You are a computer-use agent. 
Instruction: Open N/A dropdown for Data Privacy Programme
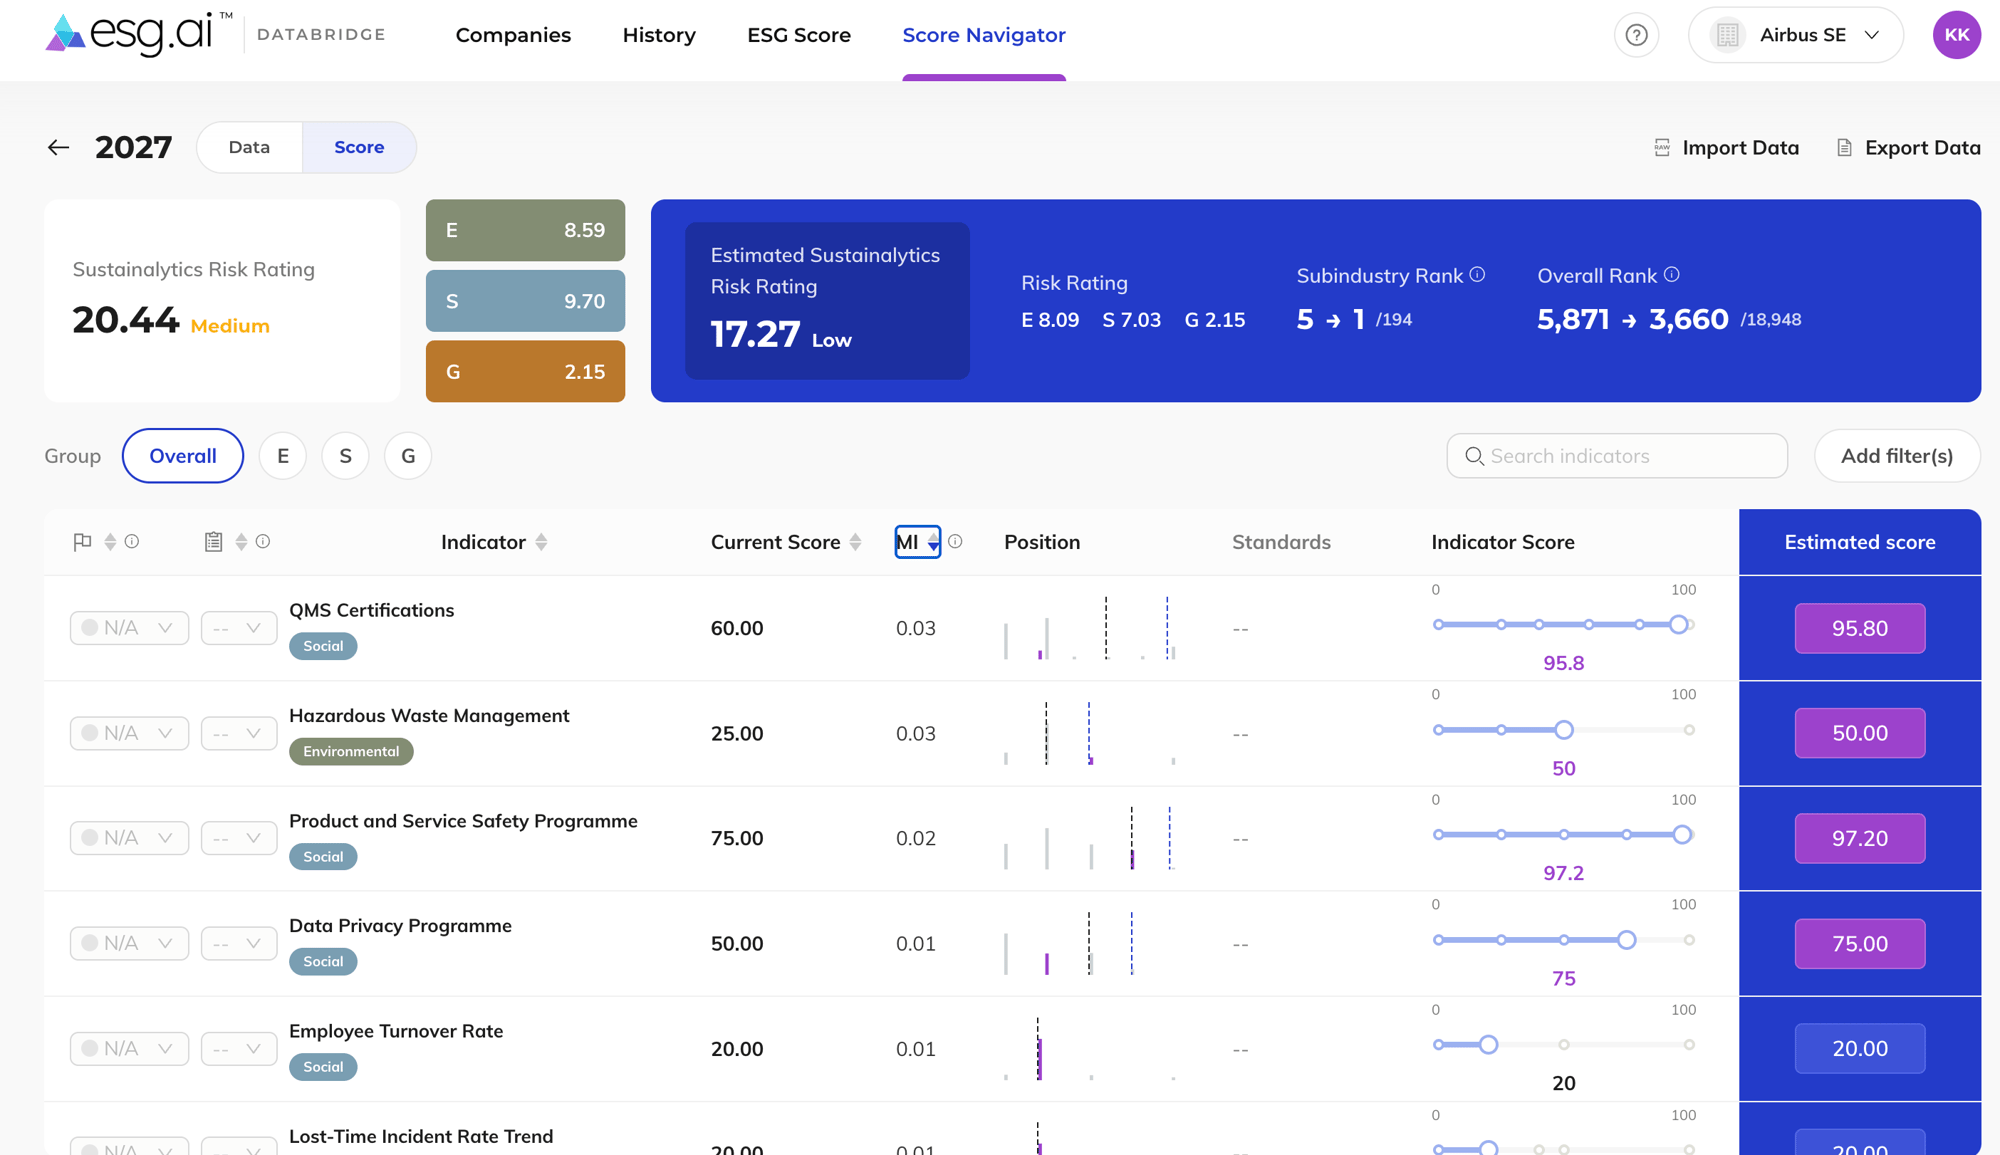coord(129,943)
